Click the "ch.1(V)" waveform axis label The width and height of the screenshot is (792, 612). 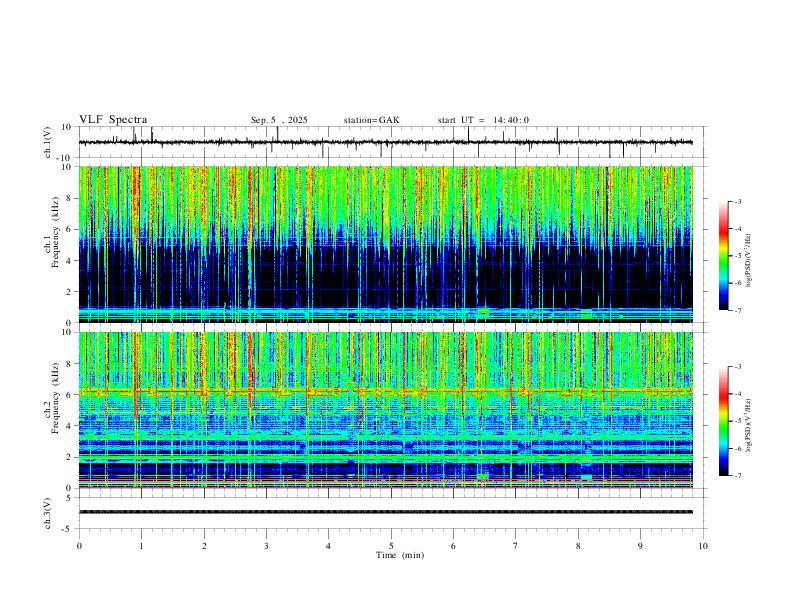pyautogui.click(x=48, y=142)
